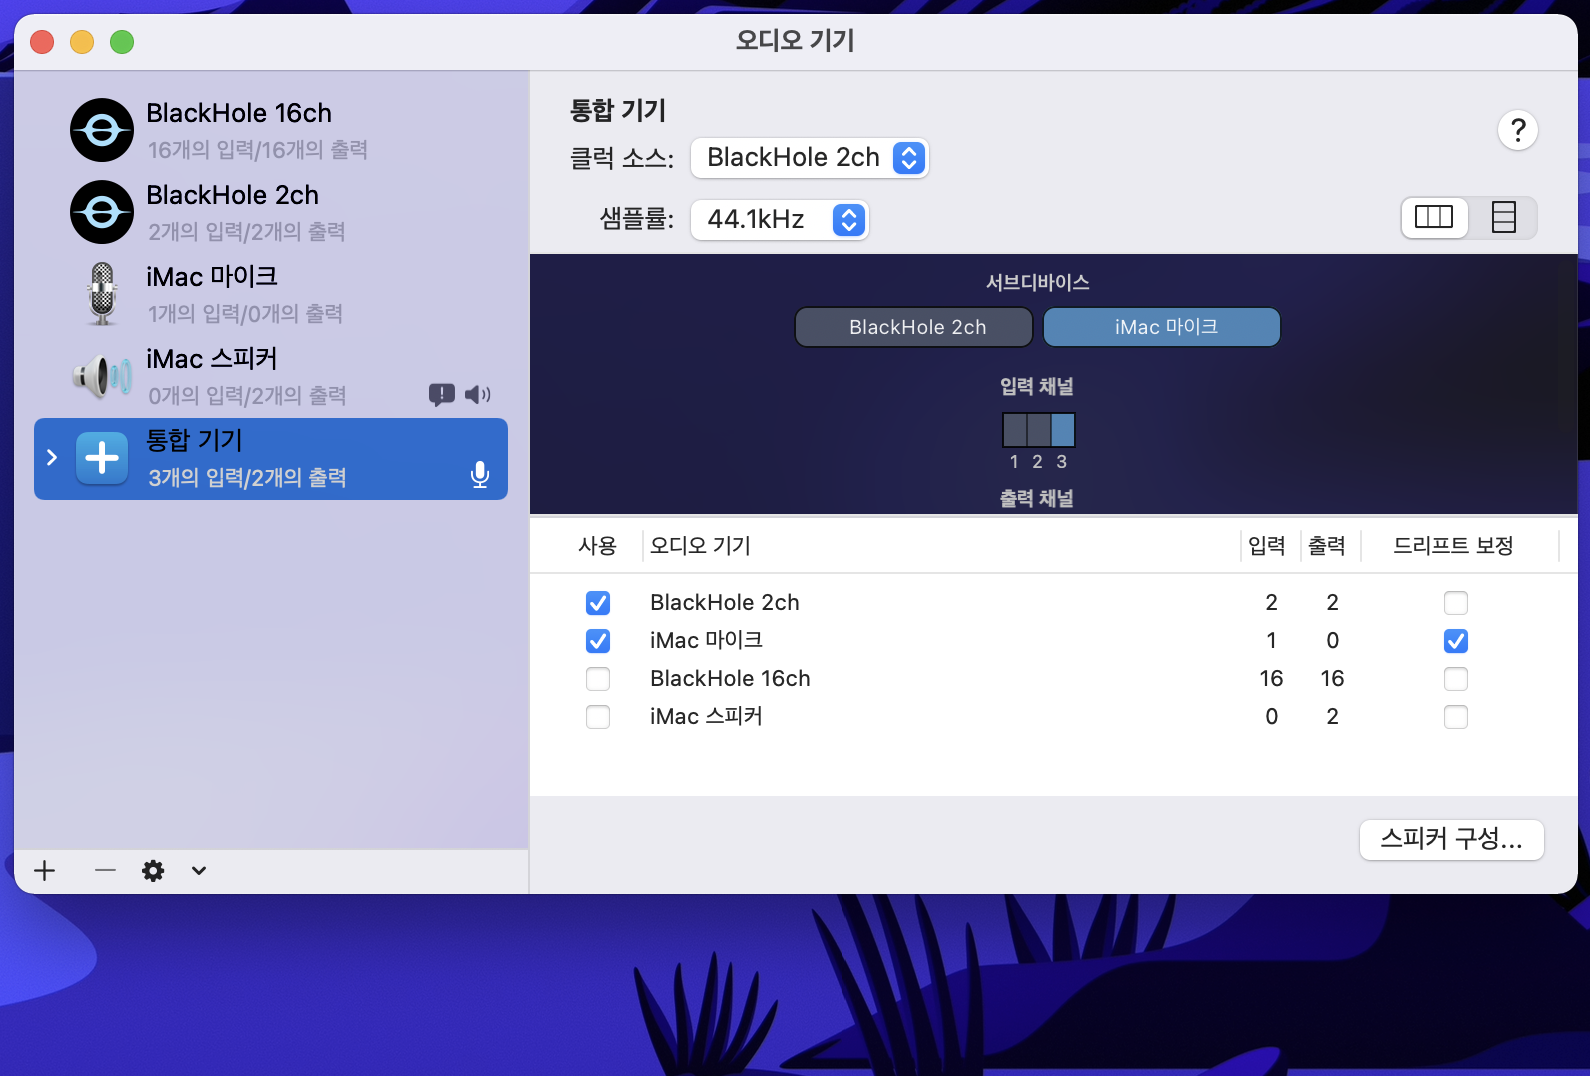Switch to column layout view

[x=1434, y=217]
